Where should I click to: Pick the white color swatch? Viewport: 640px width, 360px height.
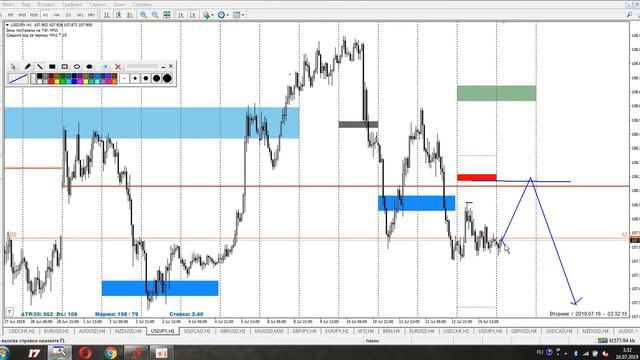40,81
